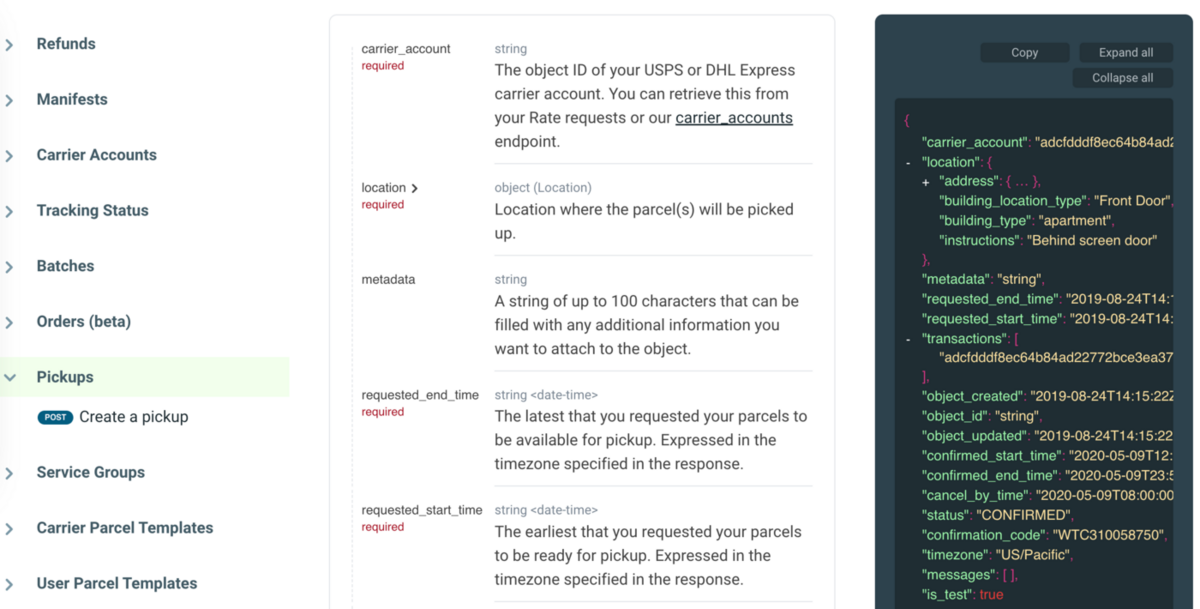Click the collapsed address ellipsis
The height and width of the screenshot is (609, 1200).
coord(1022,182)
